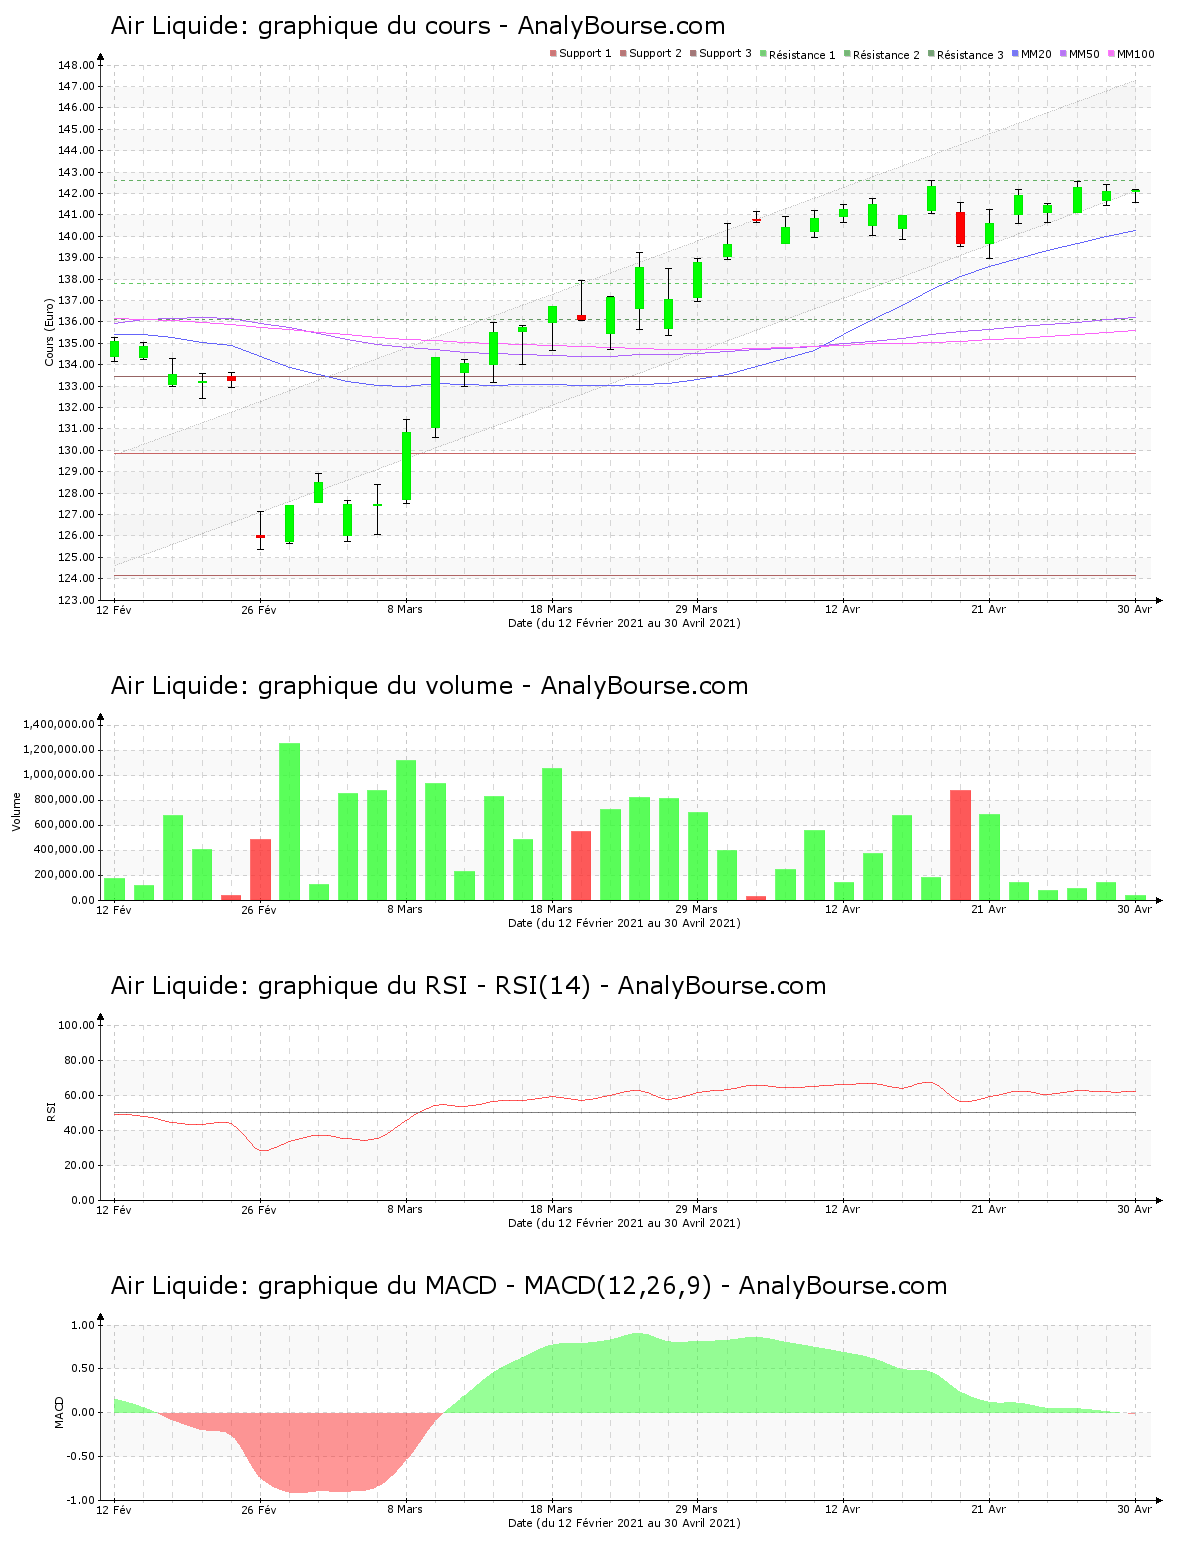The width and height of the screenshot is (1200, 1550).
Task: Click the vertical 'Volume' axis label
Action: [x=16, y=811]
